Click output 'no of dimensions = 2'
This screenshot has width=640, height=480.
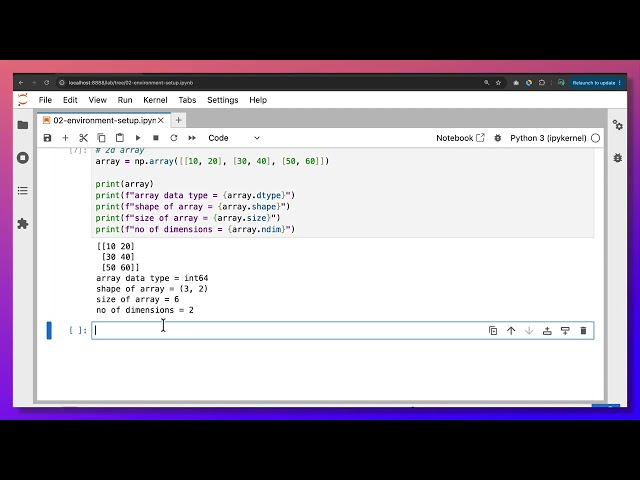145,310
